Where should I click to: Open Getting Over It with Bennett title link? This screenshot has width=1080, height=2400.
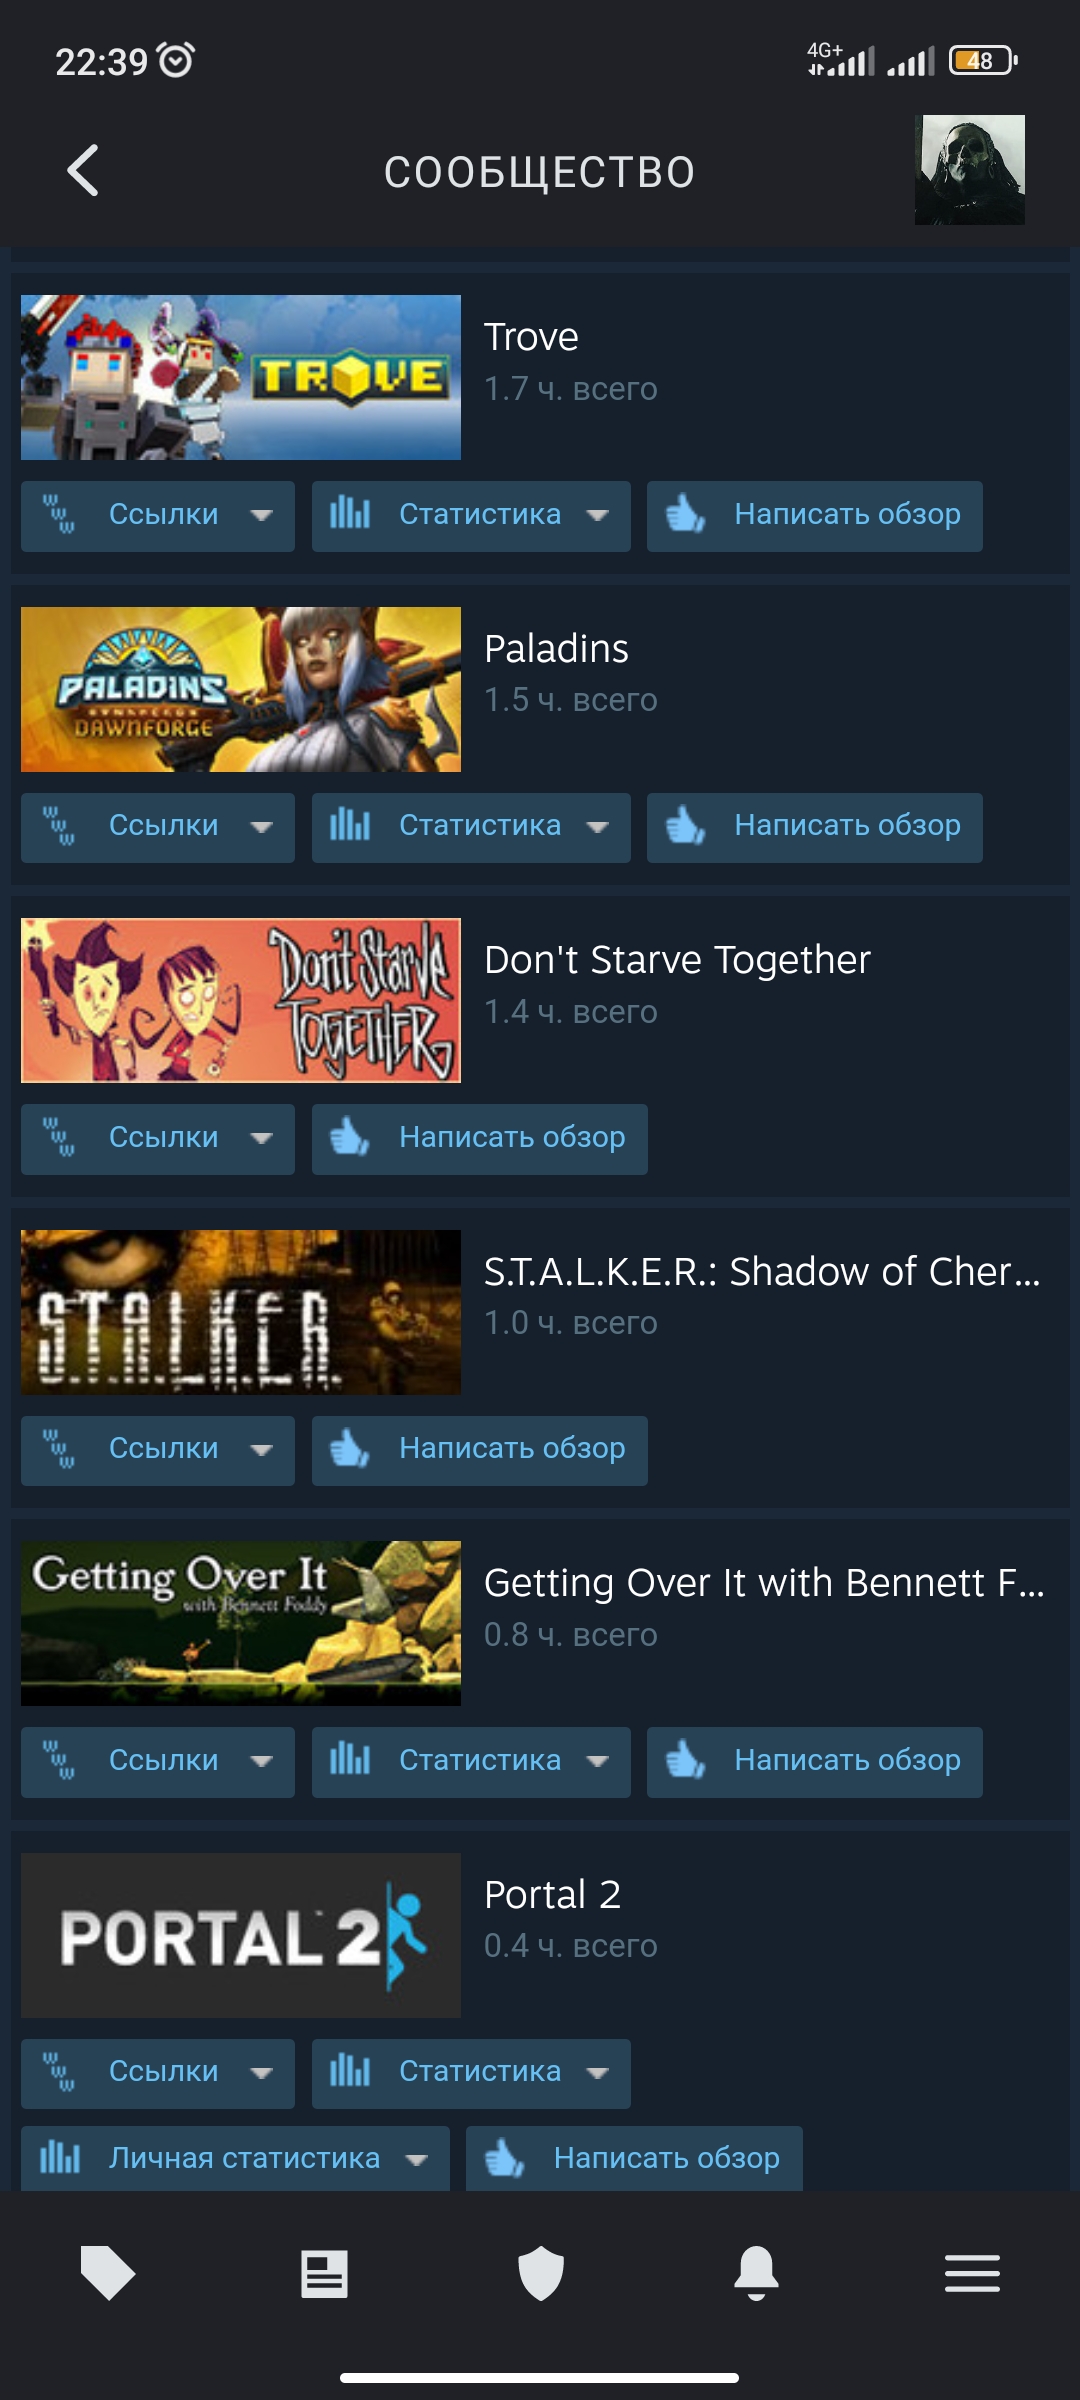[764, 1583]
